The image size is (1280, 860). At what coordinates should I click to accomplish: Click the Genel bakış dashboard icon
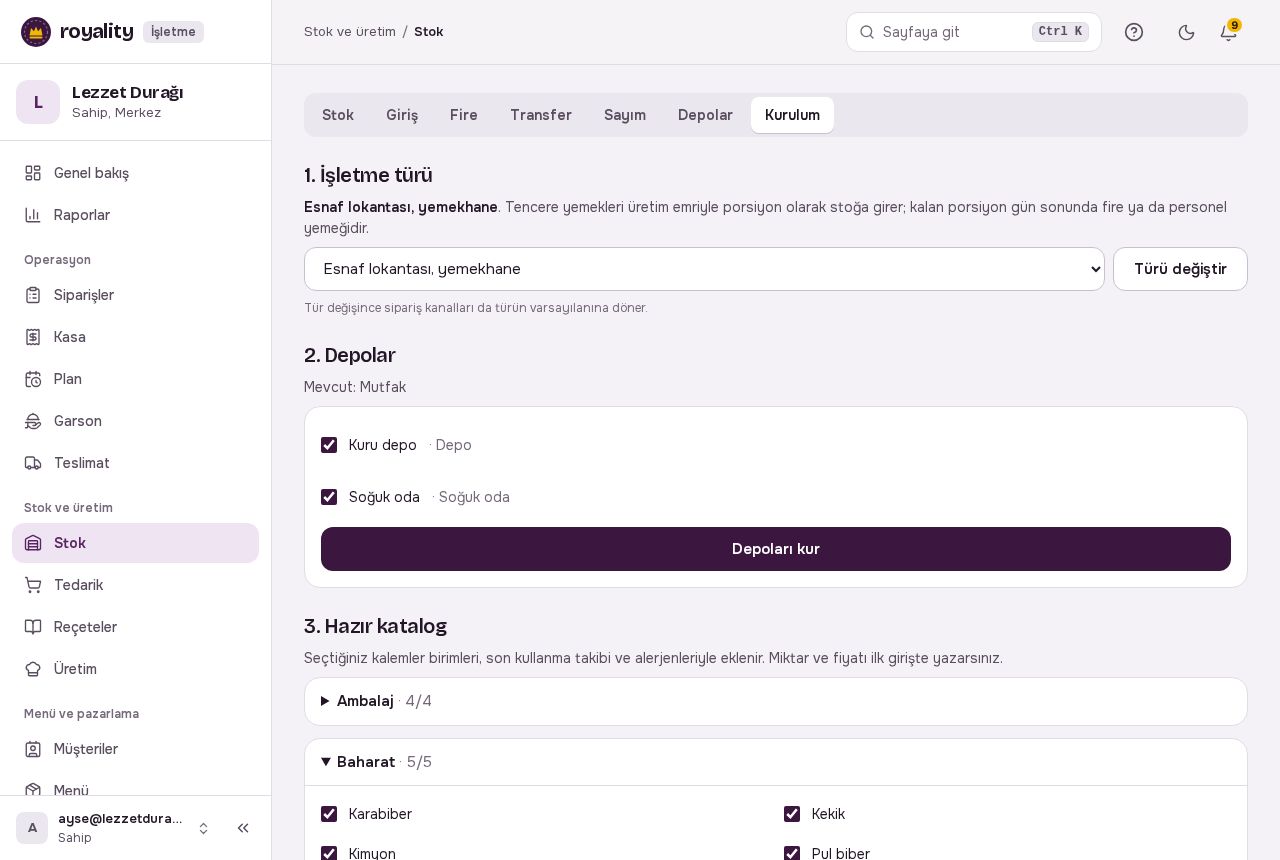pos(33,173)
